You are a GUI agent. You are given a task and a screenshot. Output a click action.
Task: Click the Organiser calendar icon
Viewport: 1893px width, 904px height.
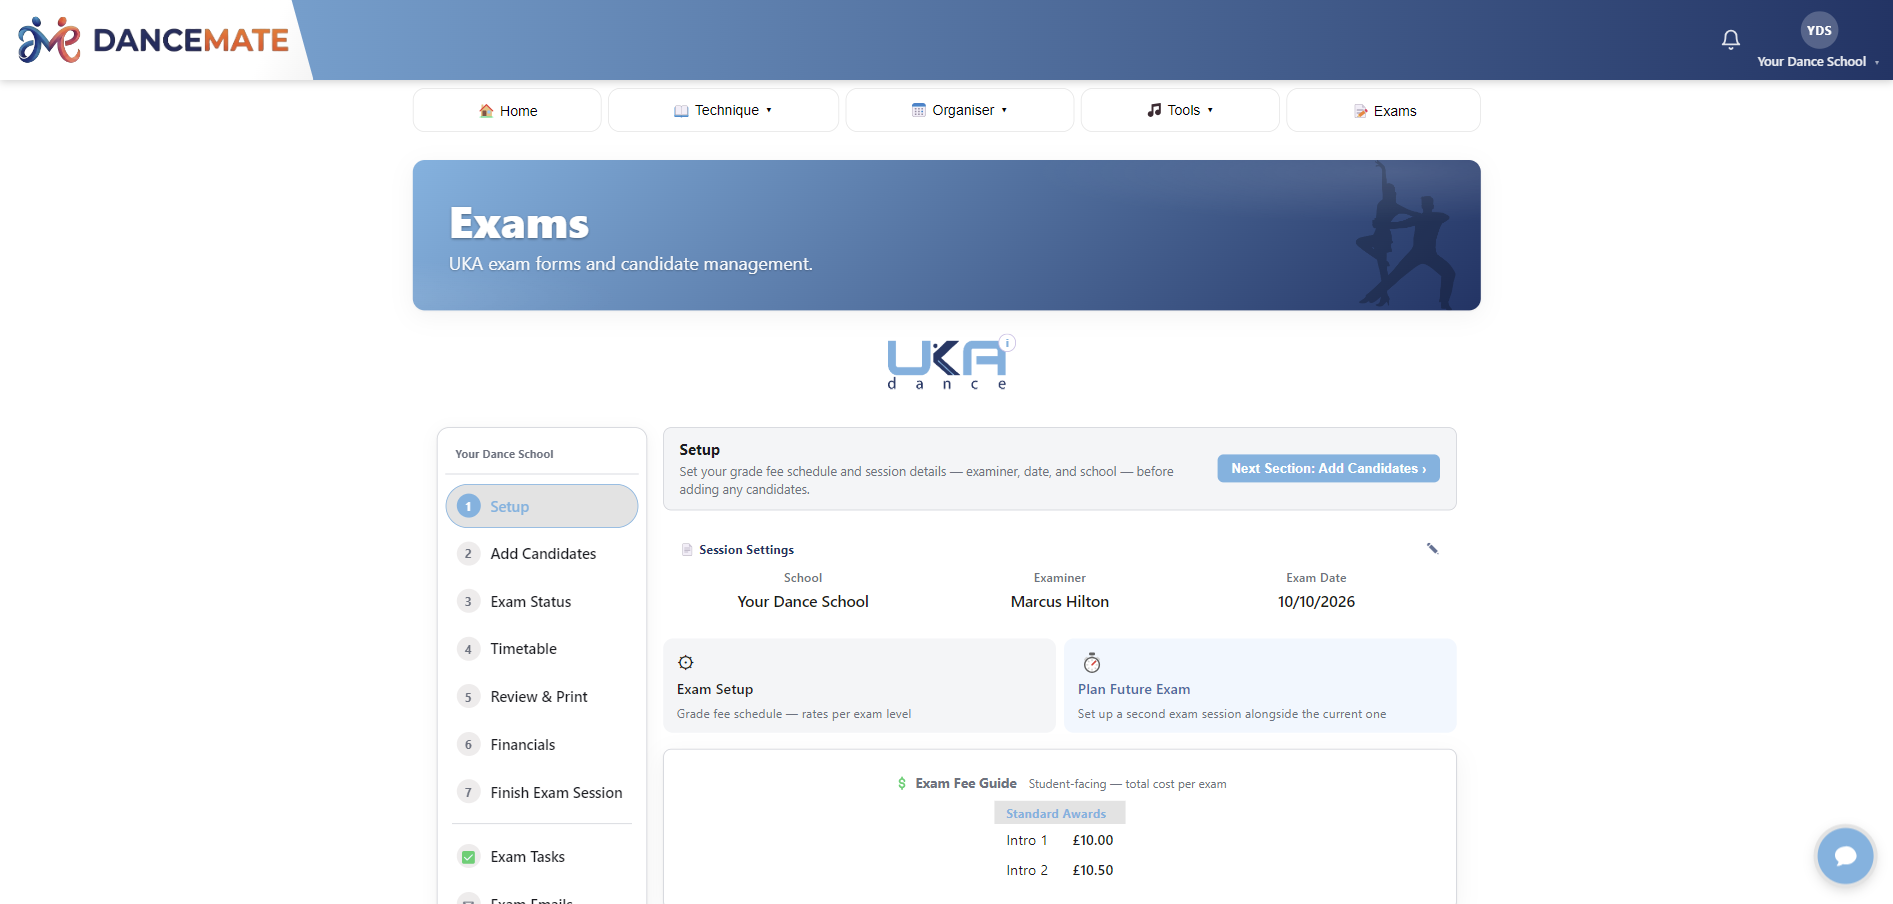pyautogui.click(x=918, y=110)
